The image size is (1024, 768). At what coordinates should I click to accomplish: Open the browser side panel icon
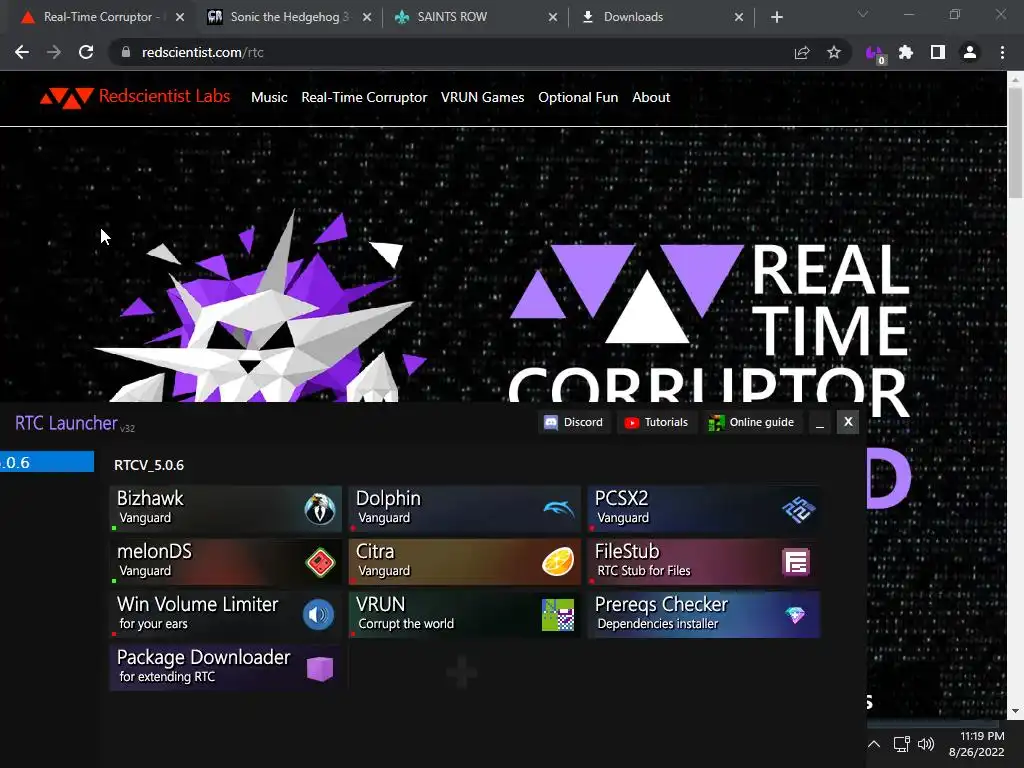[x=938, y=52]
